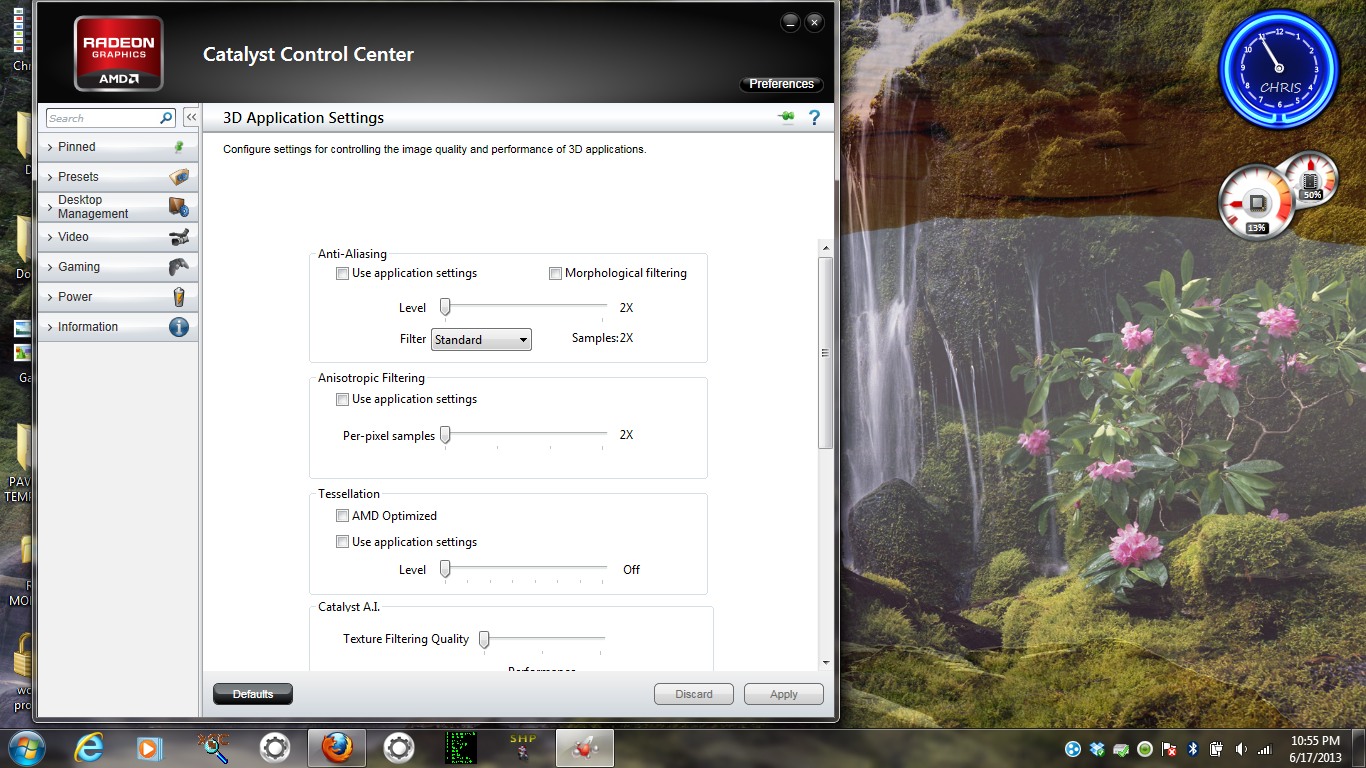
Task: Expand Gaming using its chevron arrow
Action: 50,267
